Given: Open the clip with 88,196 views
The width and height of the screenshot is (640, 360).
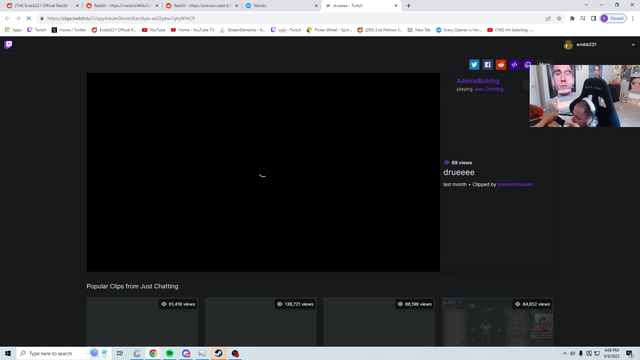Looking at the screenshot, I should [x=379, y=322].
